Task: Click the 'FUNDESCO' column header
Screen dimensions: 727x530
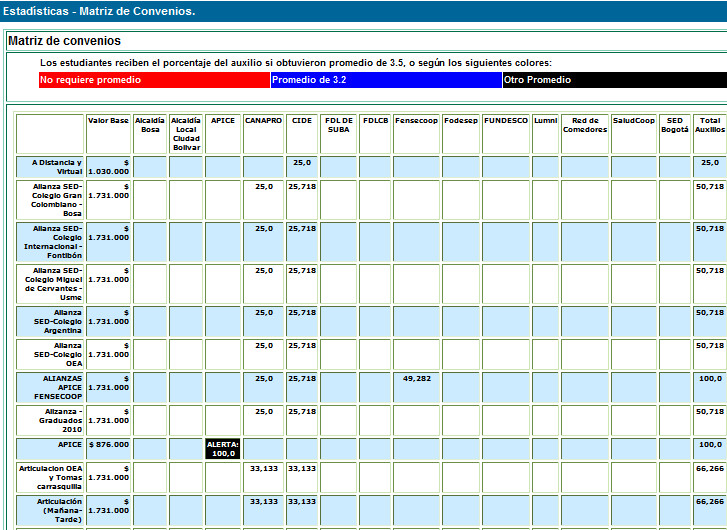Action: [506, 134]
